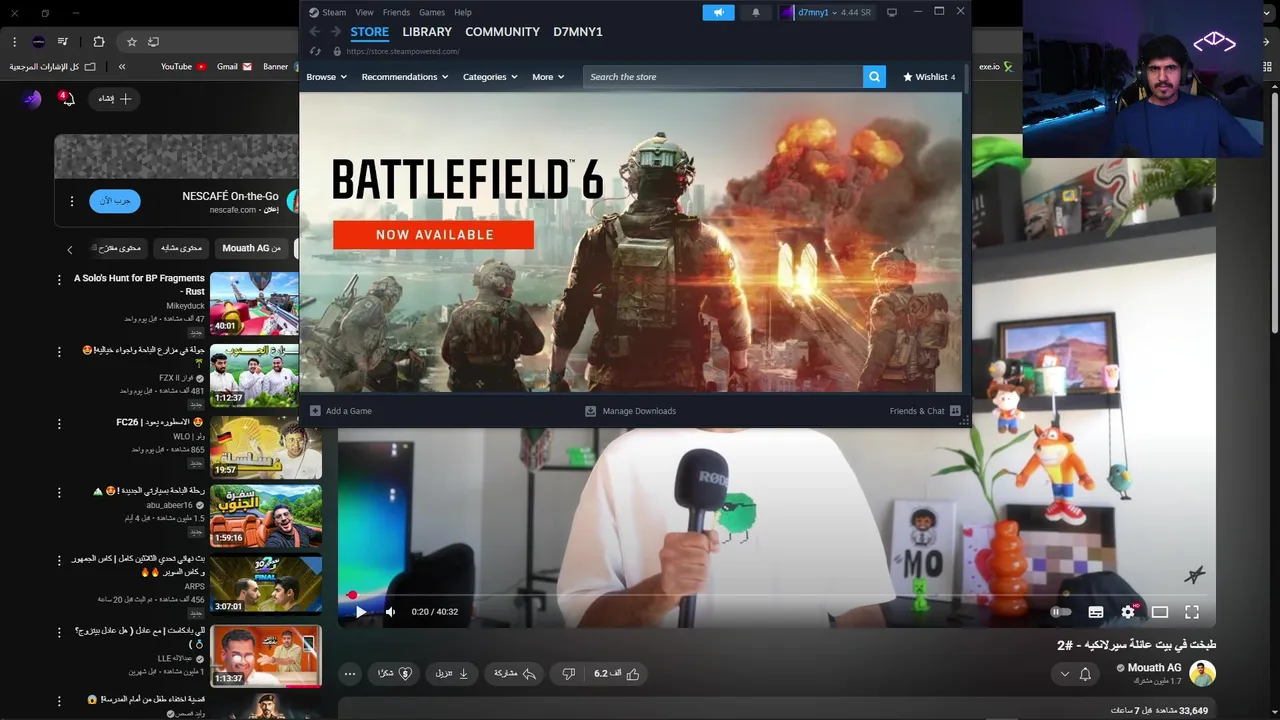
Task: Open Steam notifications bell
Action: pyautogui.click(x=755, y=12)
